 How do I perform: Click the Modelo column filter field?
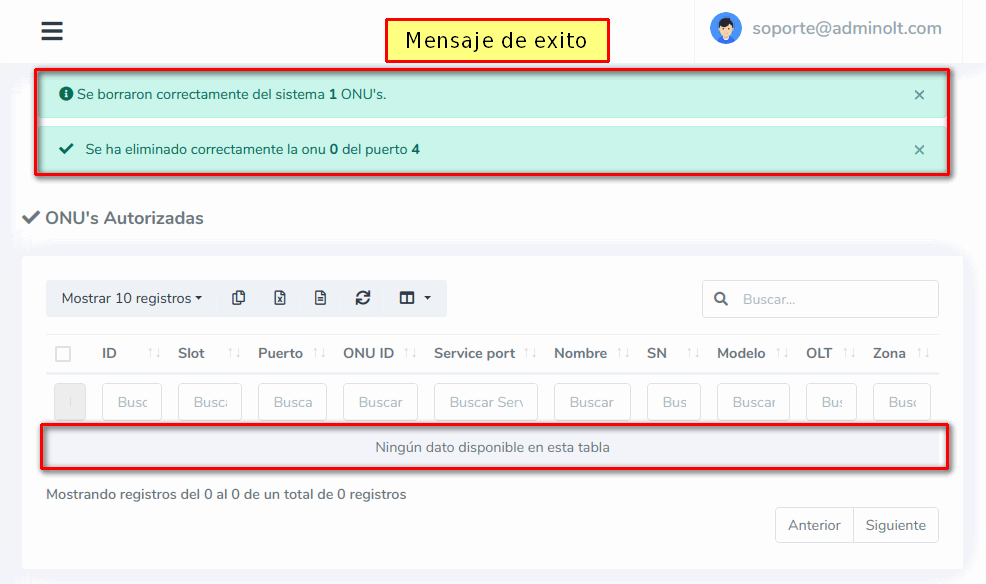753,402
